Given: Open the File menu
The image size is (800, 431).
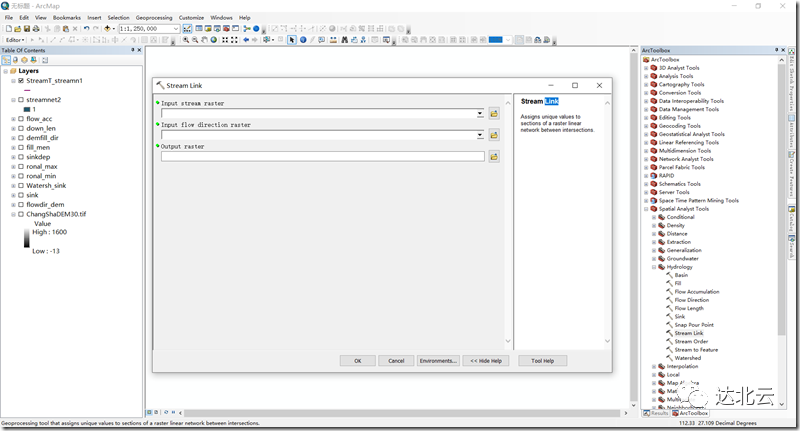Looking at the screenshot, I should [x=9, y=17].
